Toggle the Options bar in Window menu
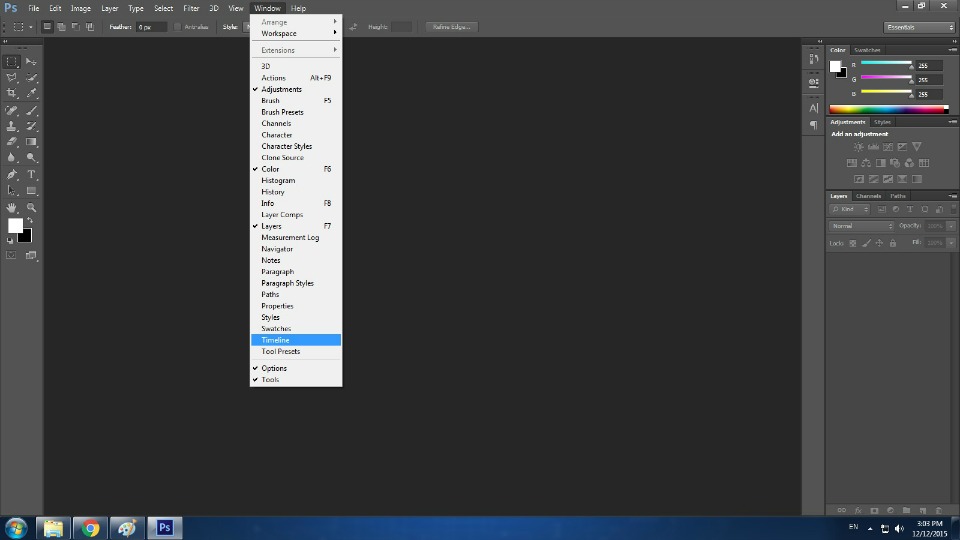Viewport: 960px width, 540px height. pyautogui.click(x=296, y=368)
